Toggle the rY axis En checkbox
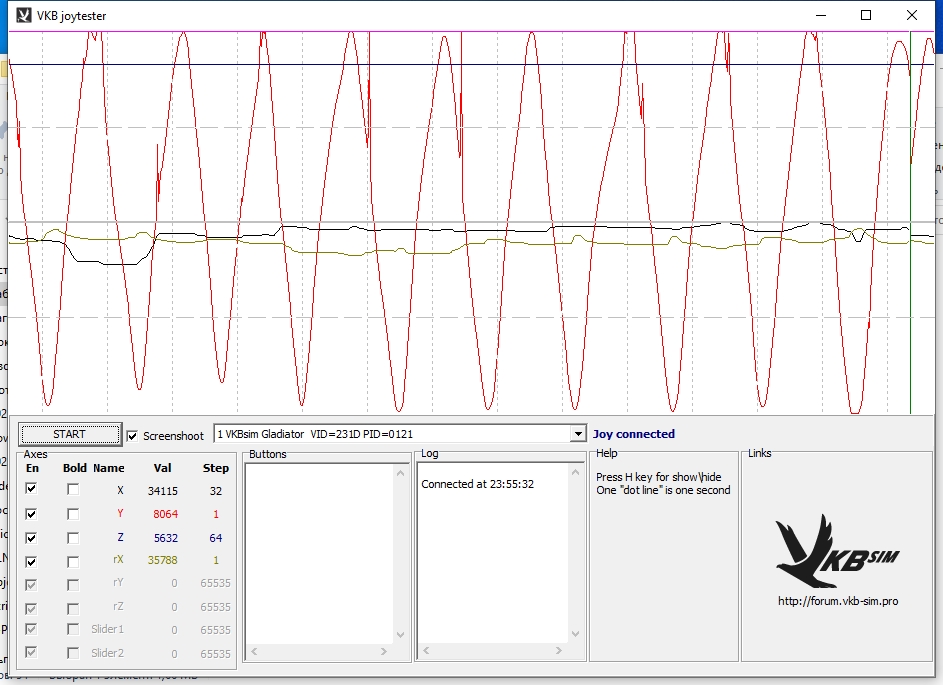This screenshot has width=943, height=685. point(31,585)
